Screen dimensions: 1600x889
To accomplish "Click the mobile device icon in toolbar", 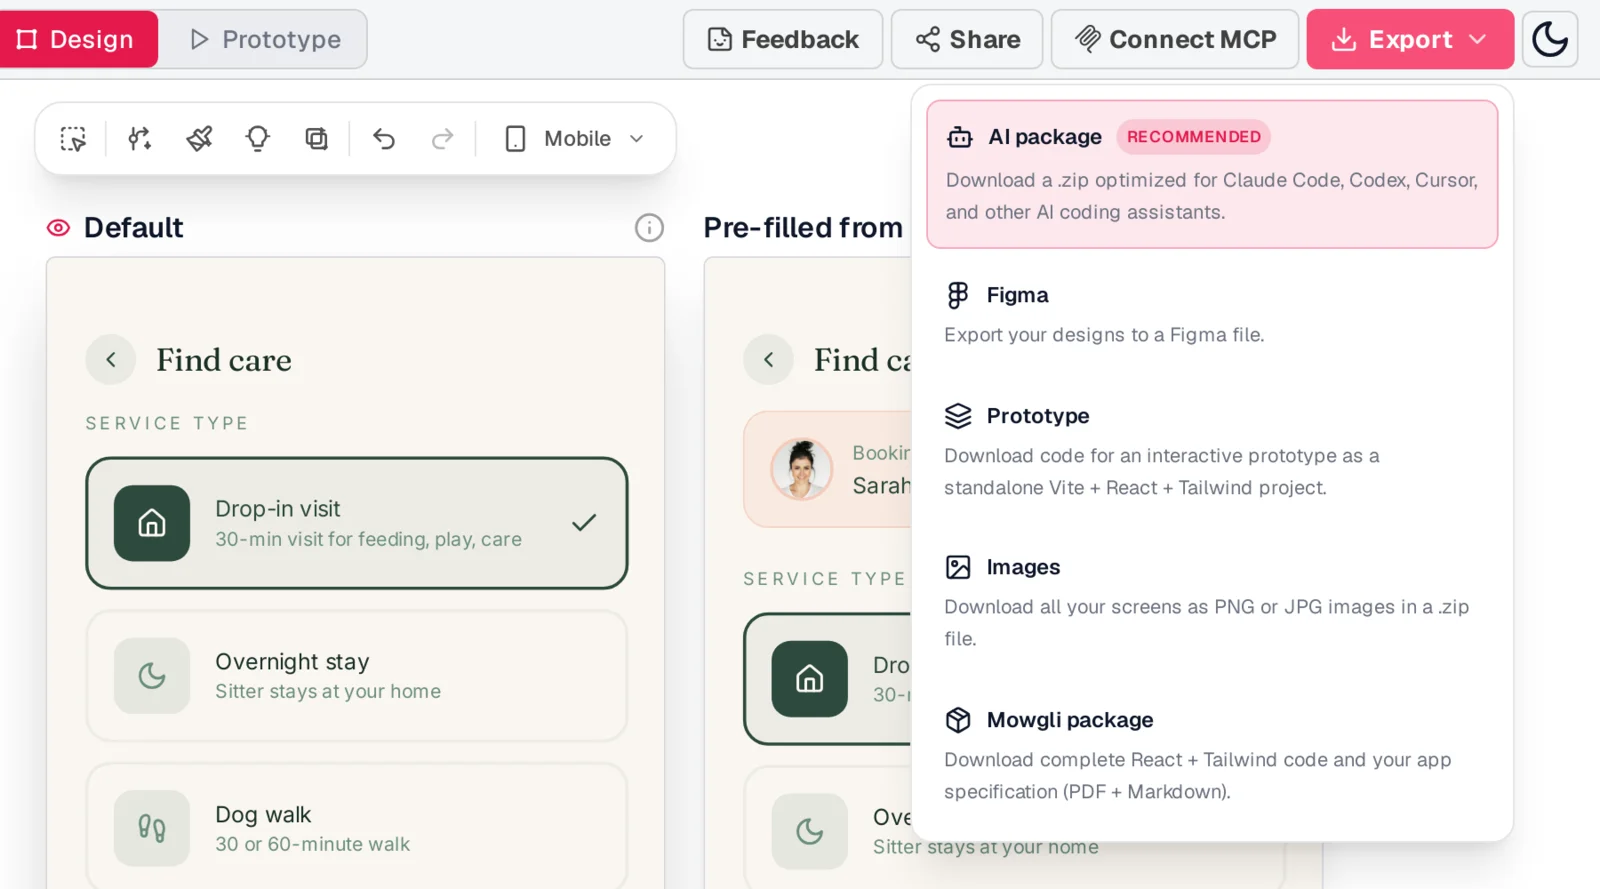I will pyautogui.click(x=515, y=138).
